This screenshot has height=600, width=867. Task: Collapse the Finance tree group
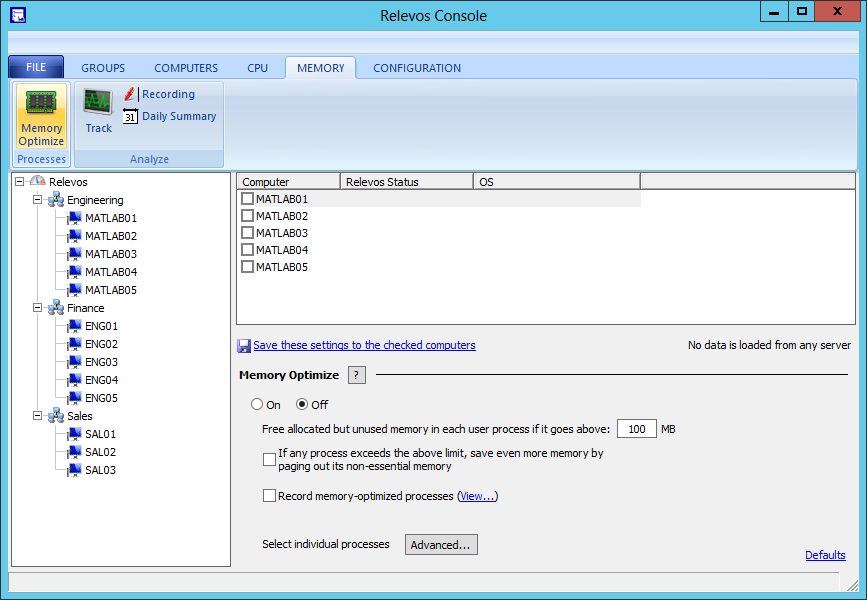point(38,307)
